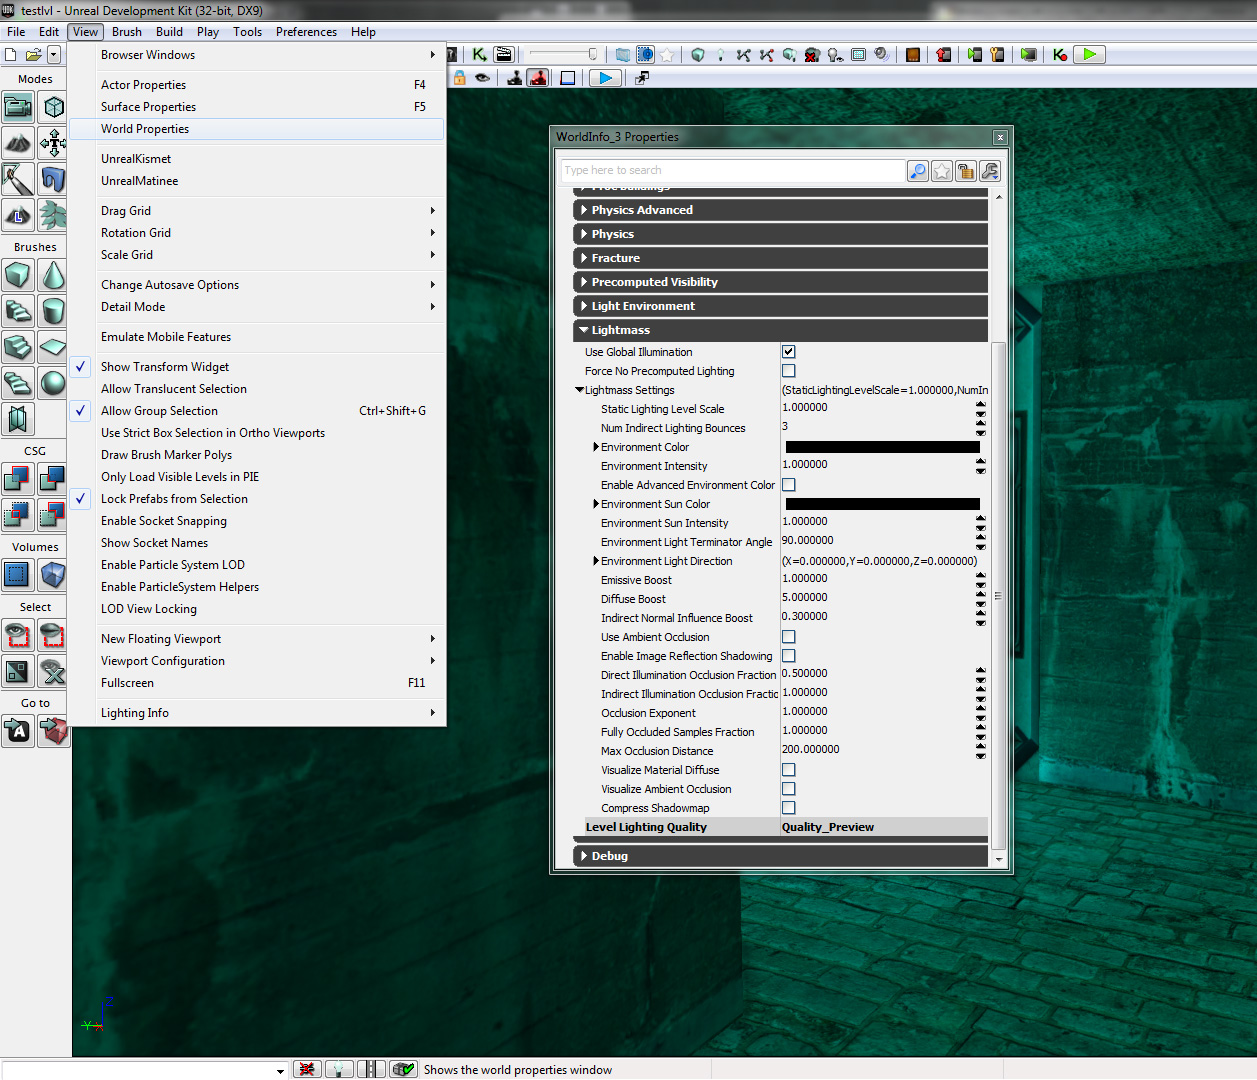Choose the Cylinder builder brush
The width and height of the screenshot is (1257, 1080).
(53, 311)
